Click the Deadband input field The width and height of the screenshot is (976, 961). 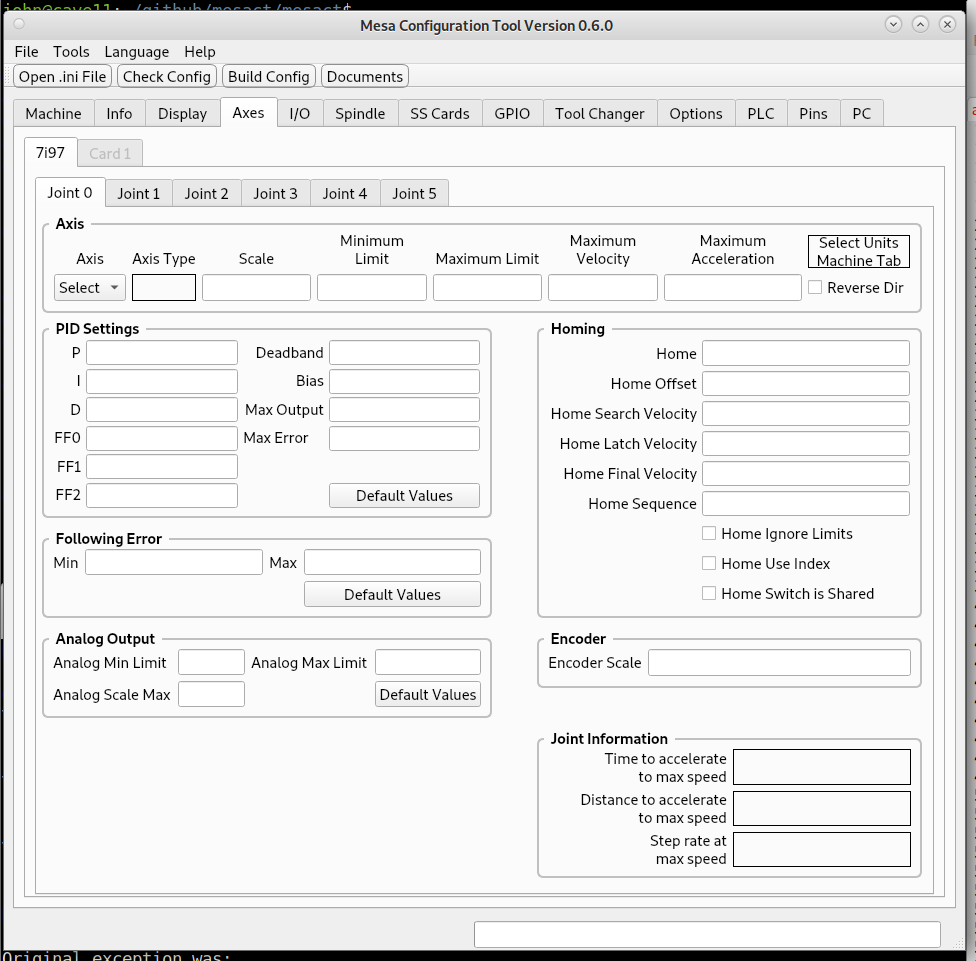405,352
